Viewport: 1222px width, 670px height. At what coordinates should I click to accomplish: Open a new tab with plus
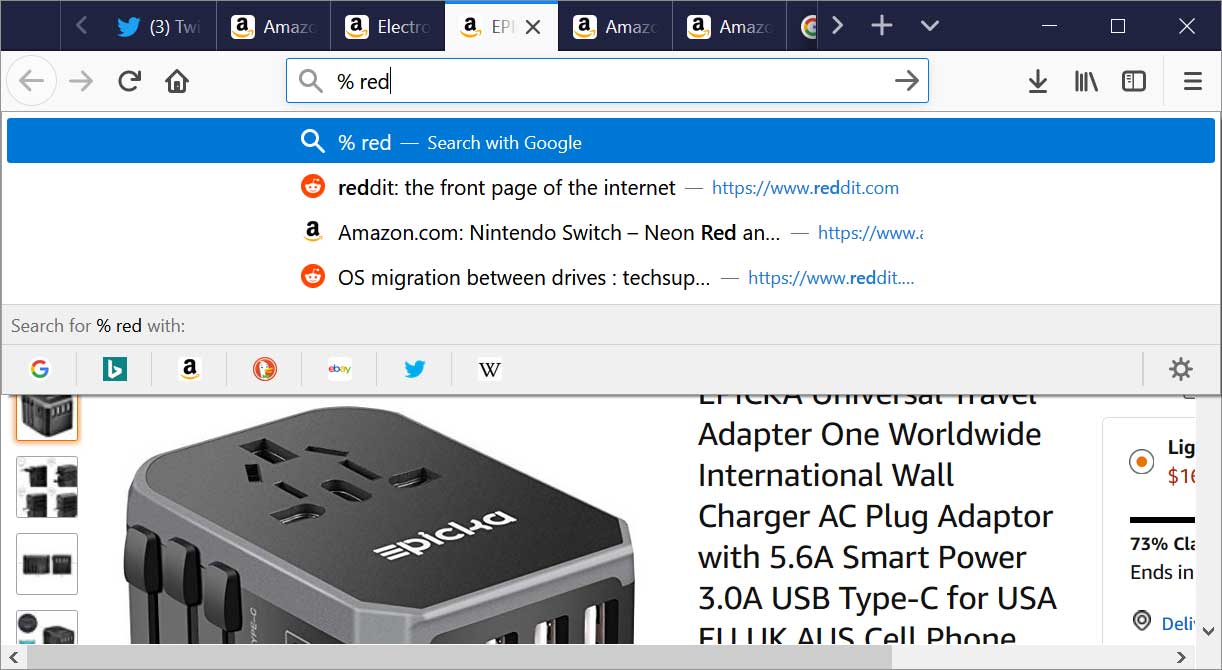881,26
